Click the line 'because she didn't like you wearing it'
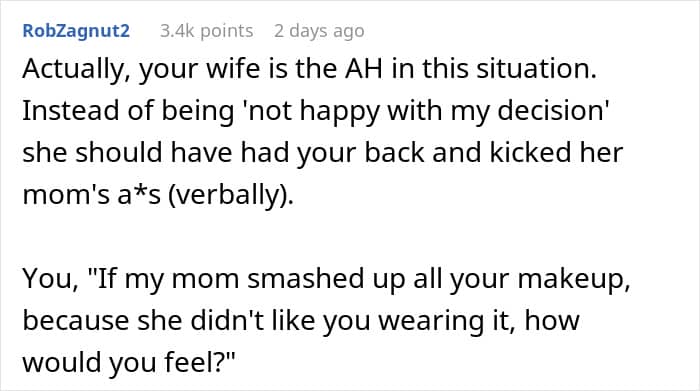Screen dimensions: 700x391 click(x=301, y=320)
